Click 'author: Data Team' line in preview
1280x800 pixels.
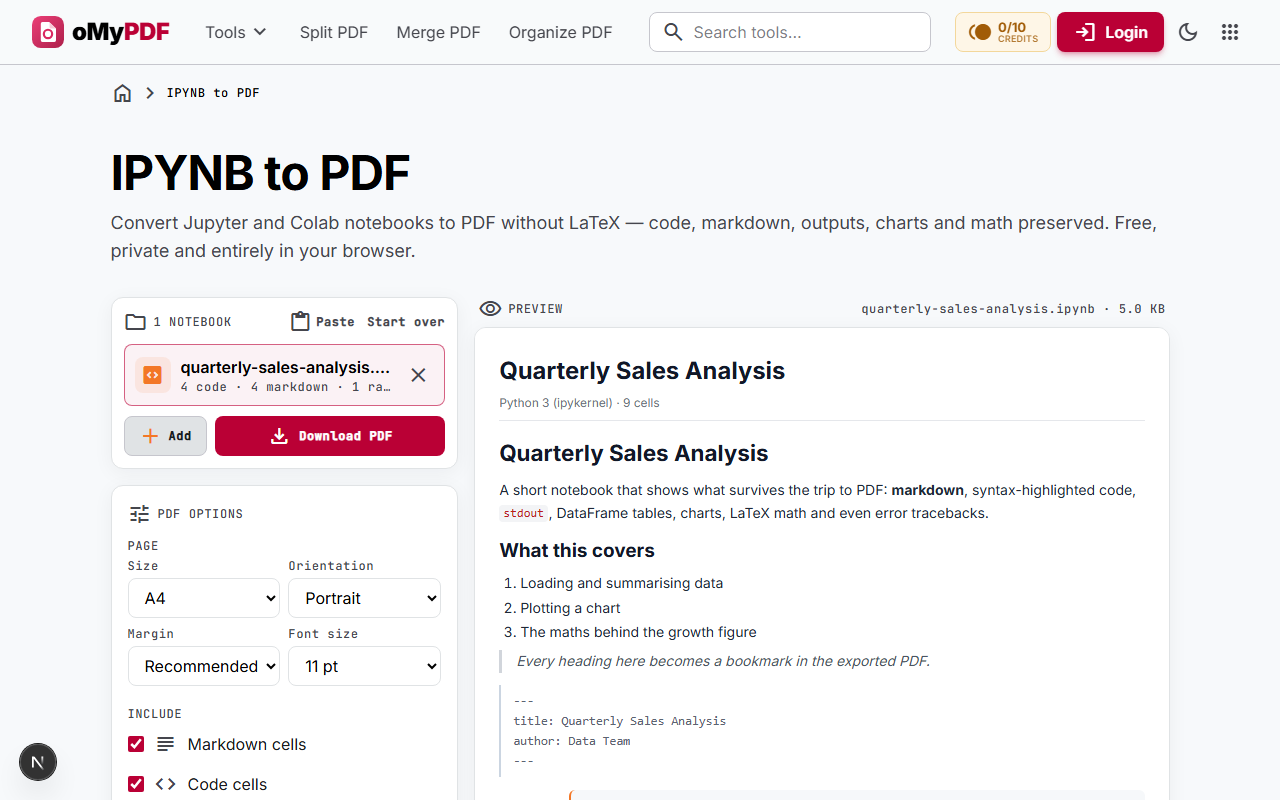pyautogui.click(x=572, y=741)
